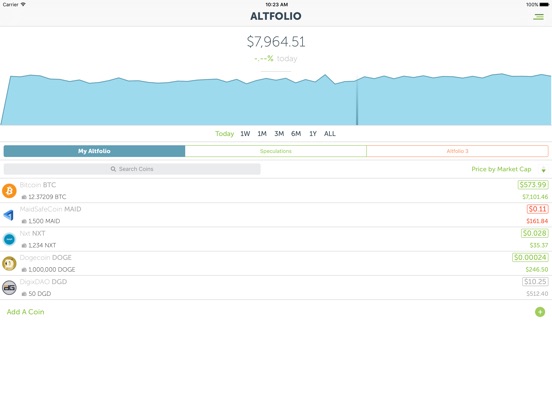Toggle the Dogecoin $0.00024 price badge
The image size is (552, 414).
(x=530, y=257)
